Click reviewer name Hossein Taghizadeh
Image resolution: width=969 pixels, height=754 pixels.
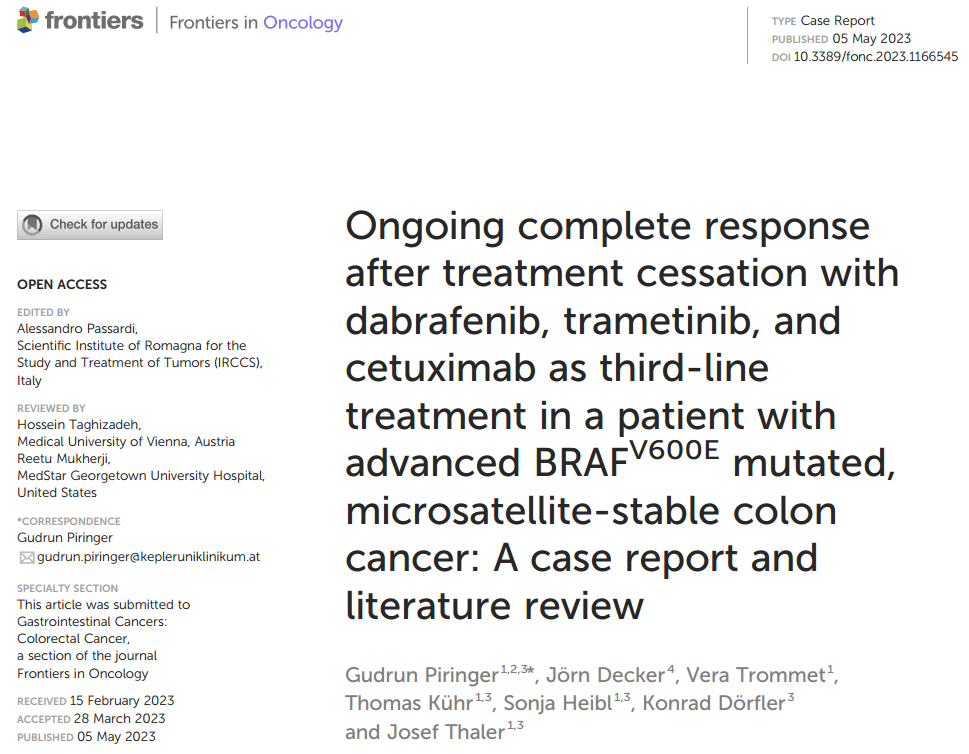point(75,425)
